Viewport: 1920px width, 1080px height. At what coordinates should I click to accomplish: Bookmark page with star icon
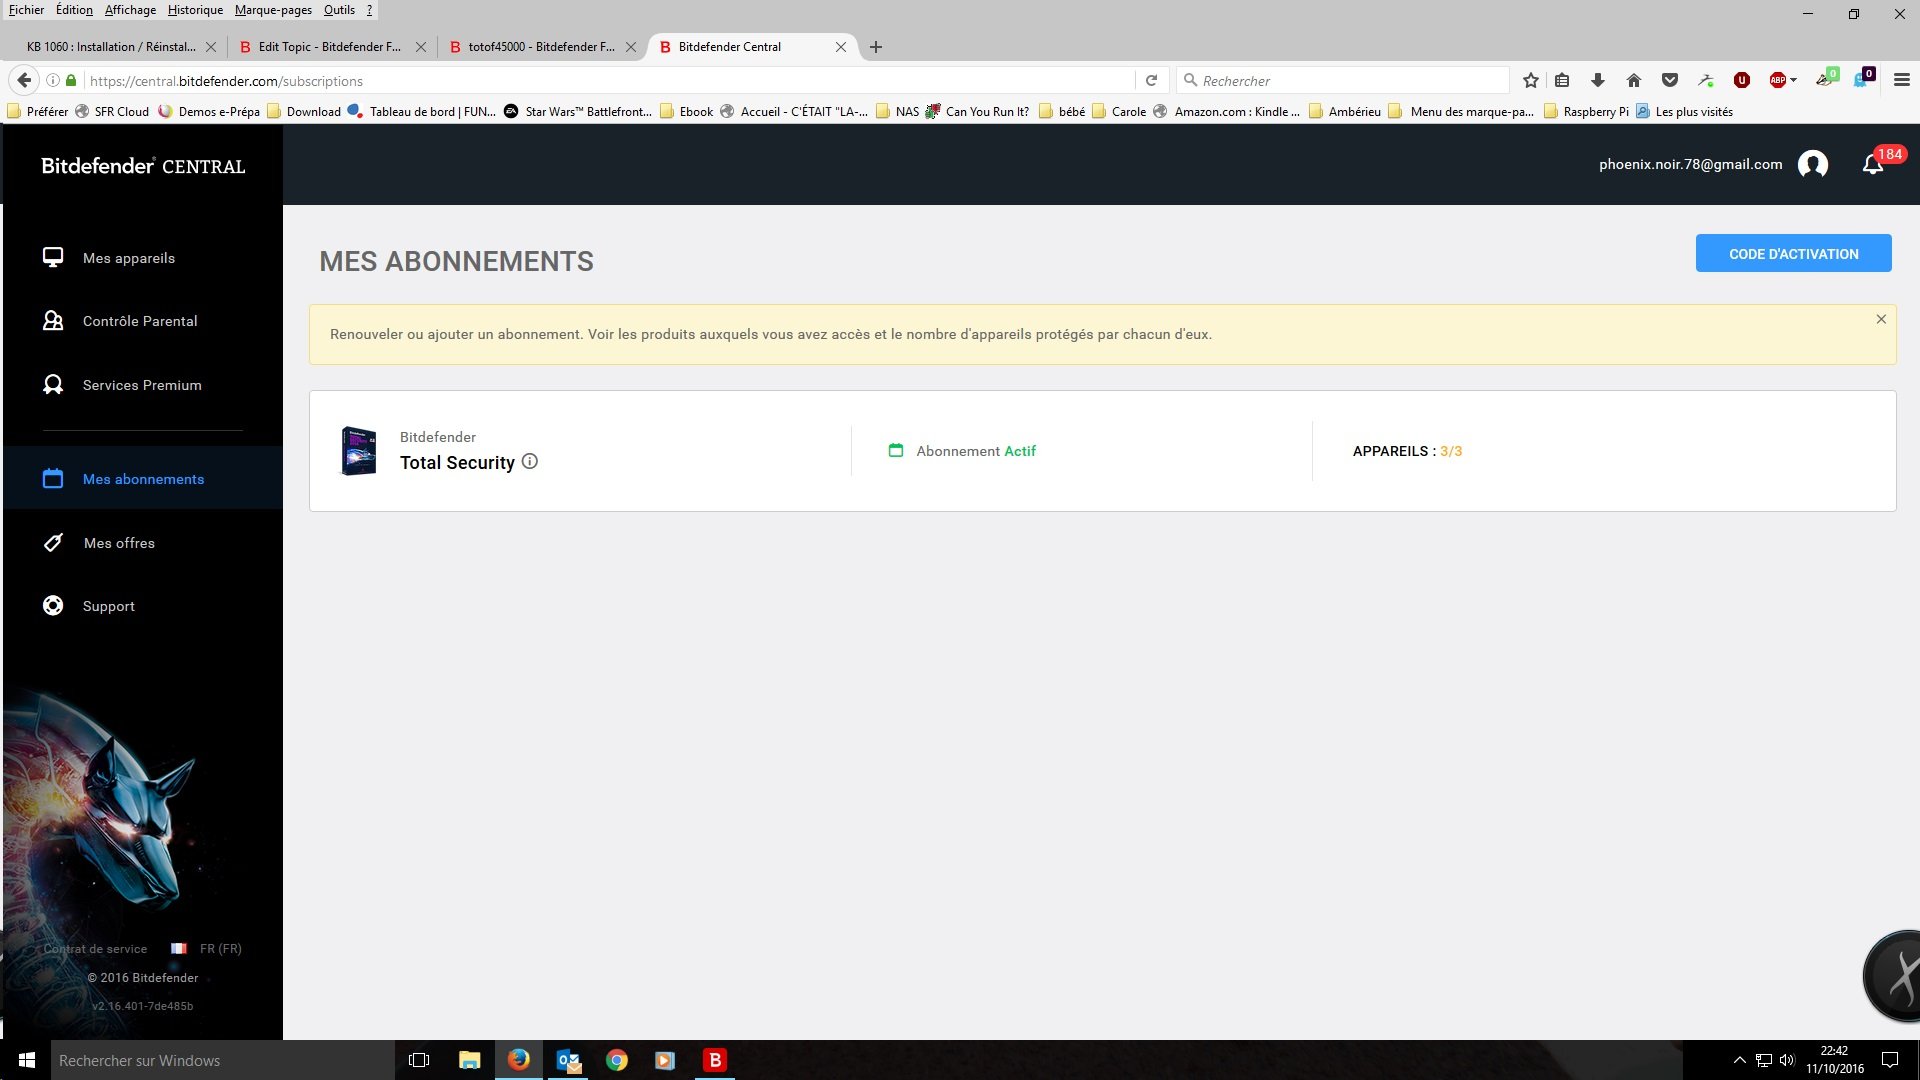(1530, 81)
